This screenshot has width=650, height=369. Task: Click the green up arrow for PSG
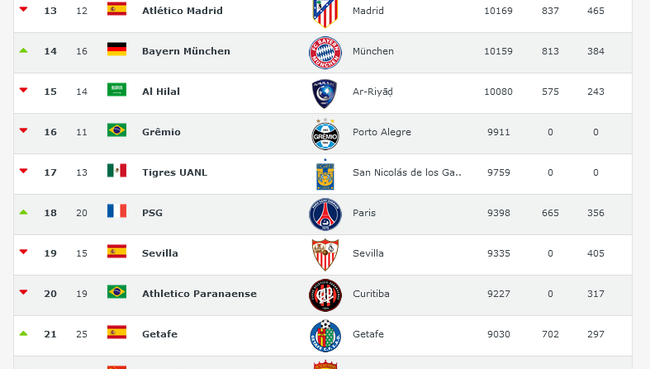[x=24, y=212]
